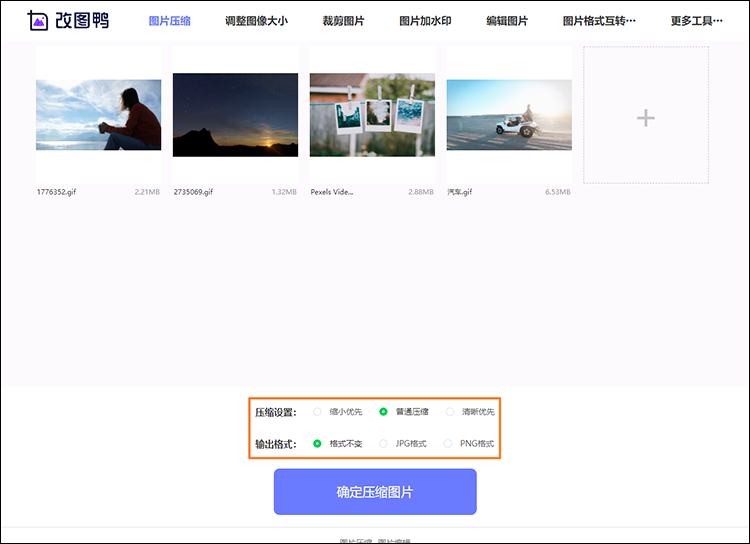This screenshot has width=750, height=544.
Task: Select the Pexels Video polaroid photos thumbnail
Action: pyautogui.click(x=372, y=115)
